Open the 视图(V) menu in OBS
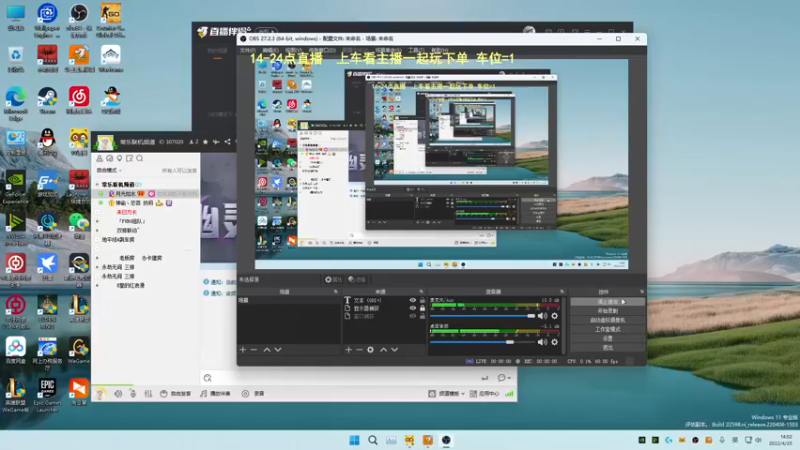The image size is (800, 450). [293, 51]
